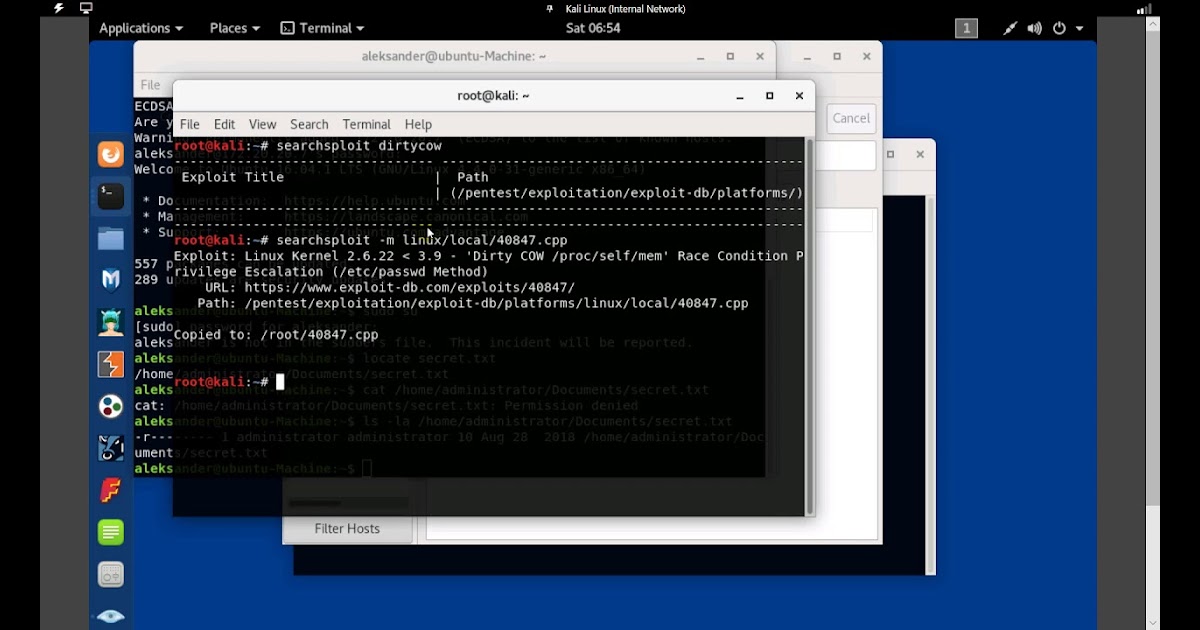The width and height of the screenshot is (1200, 630).
Task: Open File menu in root@kali terminal
Action: tap(189, 124)
